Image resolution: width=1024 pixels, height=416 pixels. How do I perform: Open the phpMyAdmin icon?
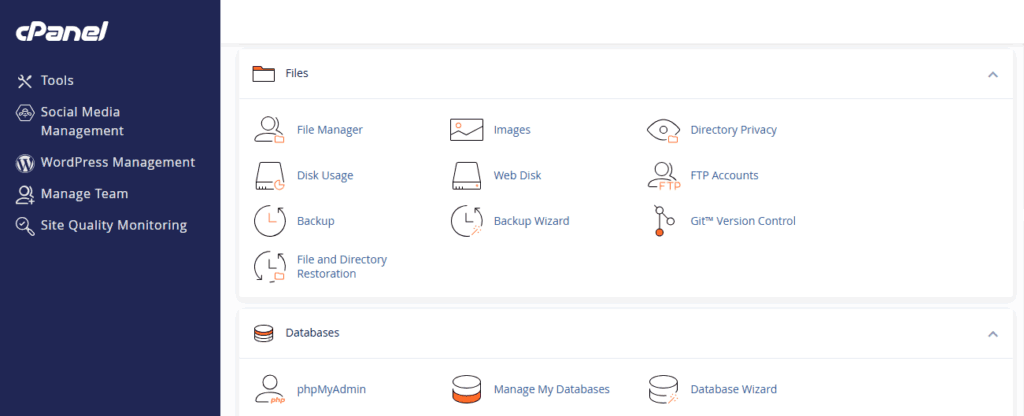tap(270, 390)
